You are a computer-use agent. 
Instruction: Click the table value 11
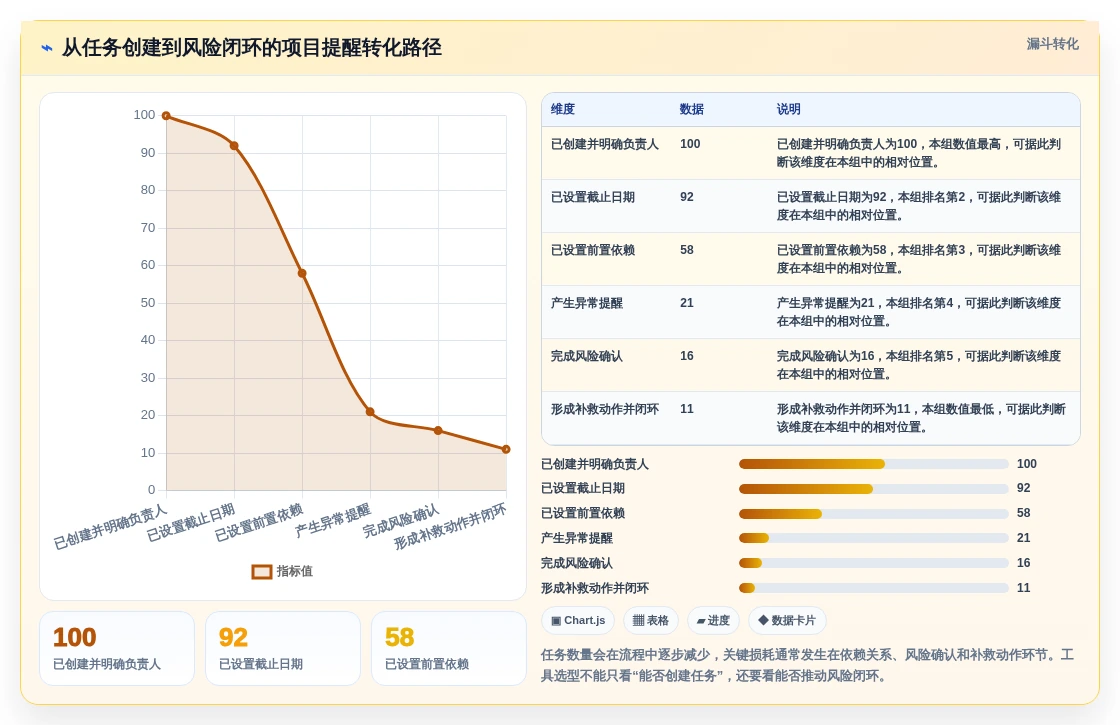point(686,409)
